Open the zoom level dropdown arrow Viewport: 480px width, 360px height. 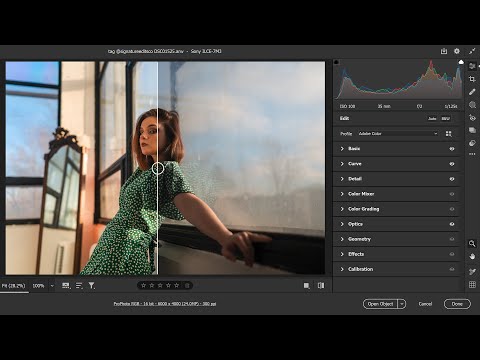52,286
